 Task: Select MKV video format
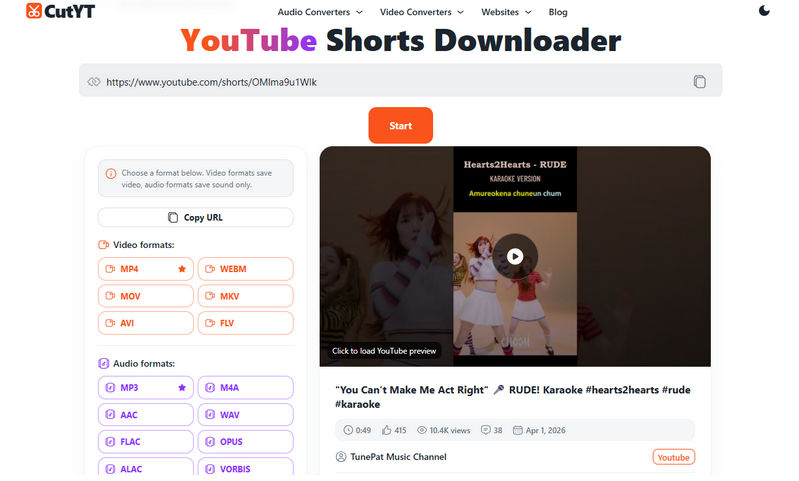pos(246,296)
